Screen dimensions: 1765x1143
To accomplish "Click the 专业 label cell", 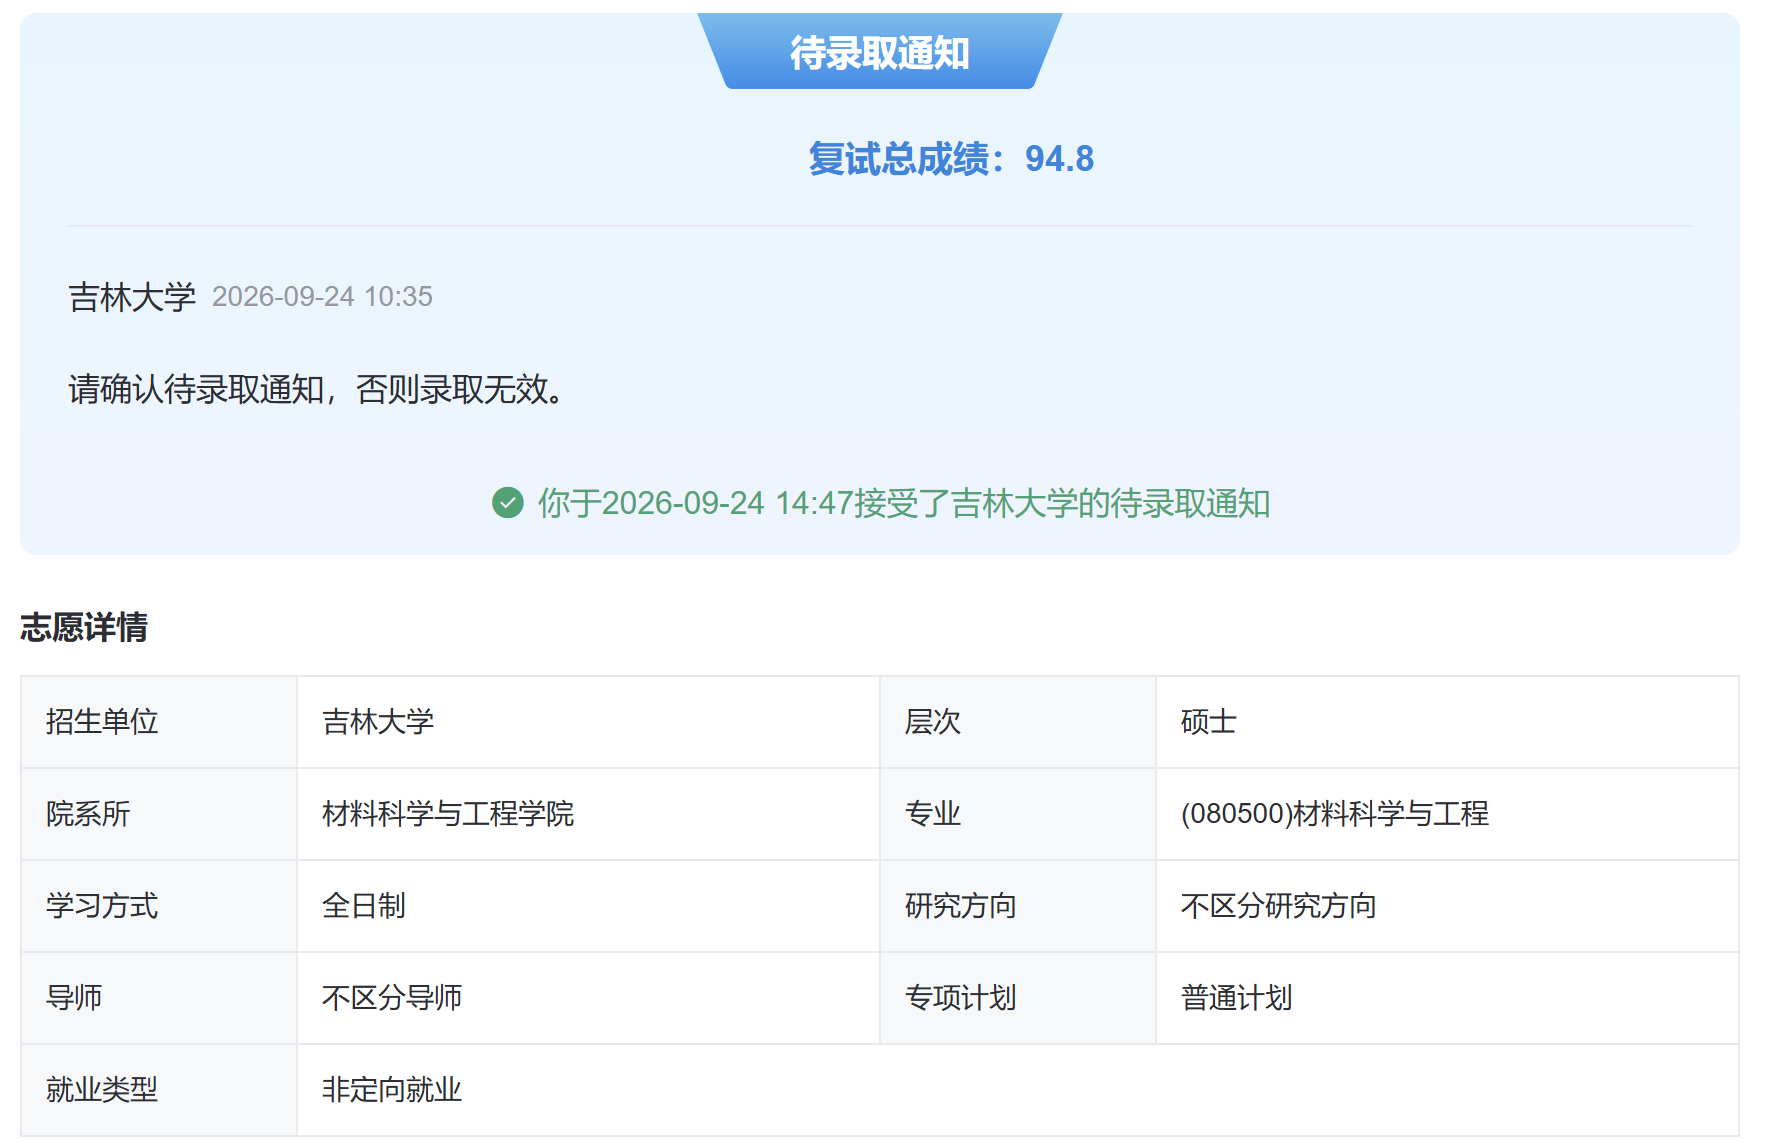I will tap(1018, 814).
